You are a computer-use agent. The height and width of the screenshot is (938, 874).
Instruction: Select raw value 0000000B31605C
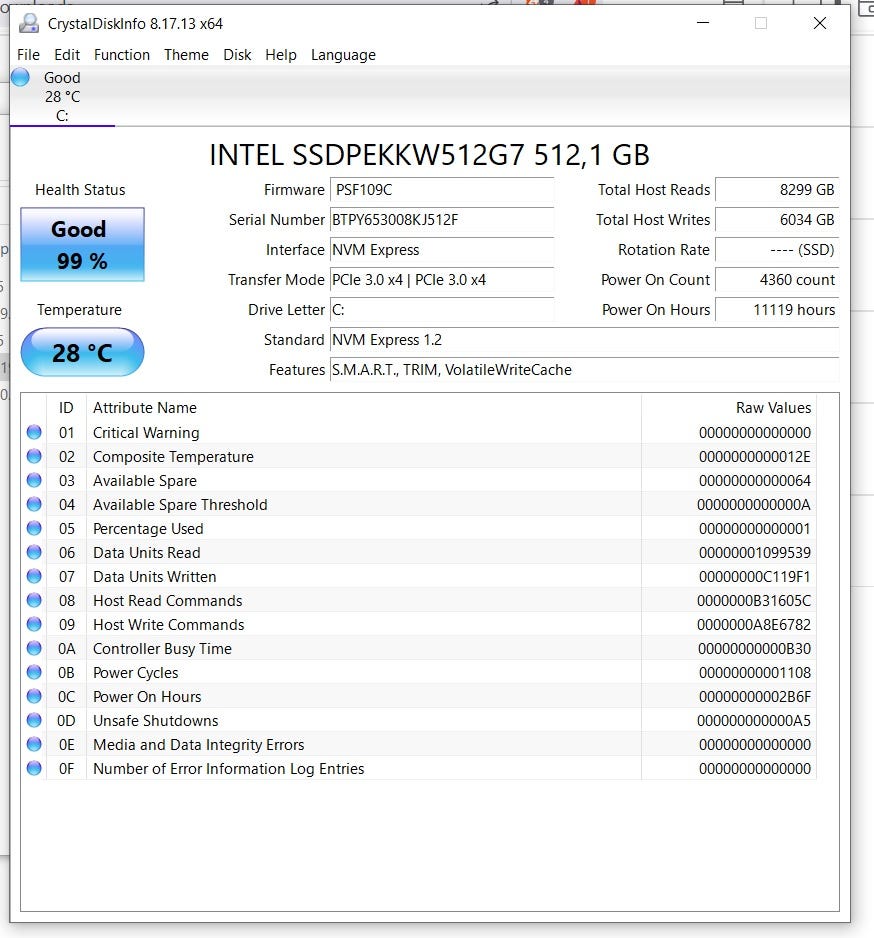[754, 600]
